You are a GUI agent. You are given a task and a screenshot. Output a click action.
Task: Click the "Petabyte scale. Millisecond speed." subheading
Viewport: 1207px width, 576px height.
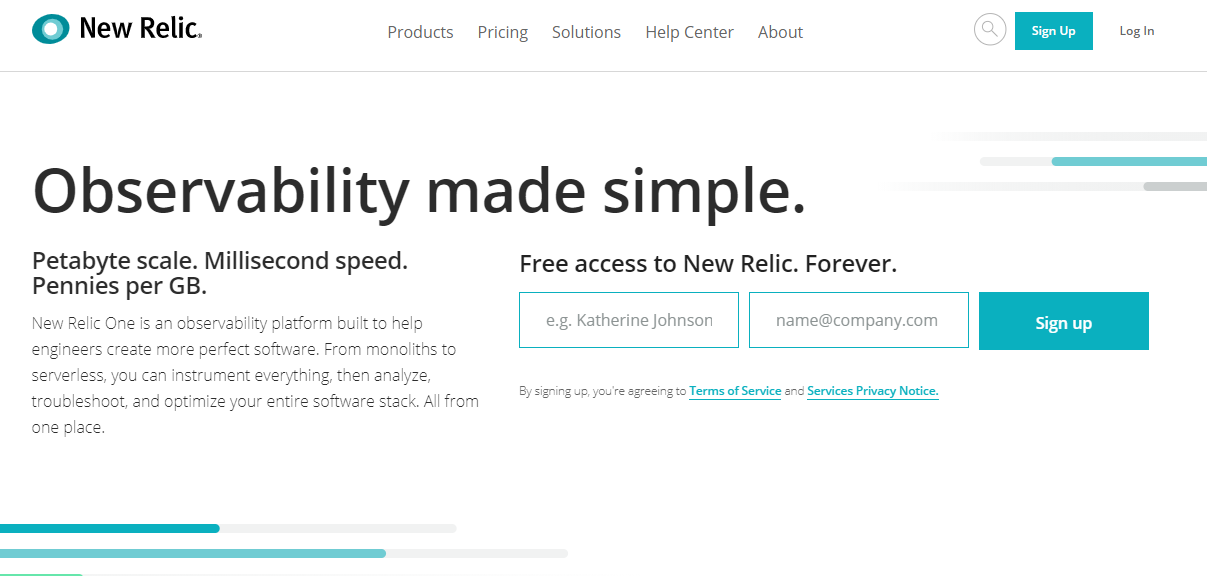pos(220,261)
